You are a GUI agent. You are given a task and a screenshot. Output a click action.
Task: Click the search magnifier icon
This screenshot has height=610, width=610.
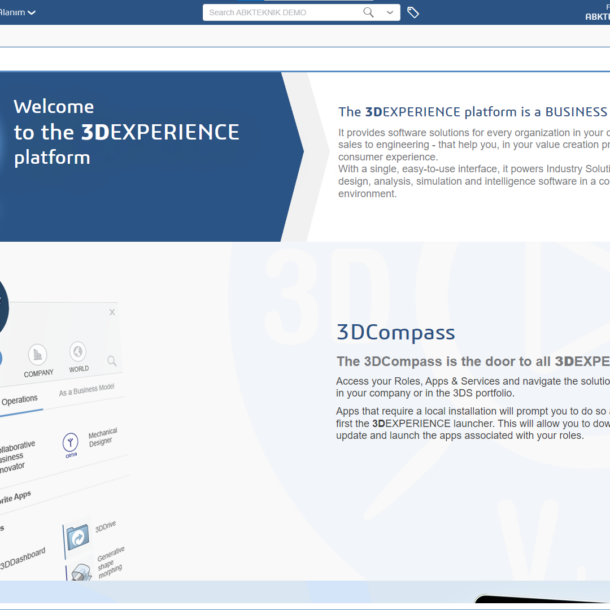[368, 12]
